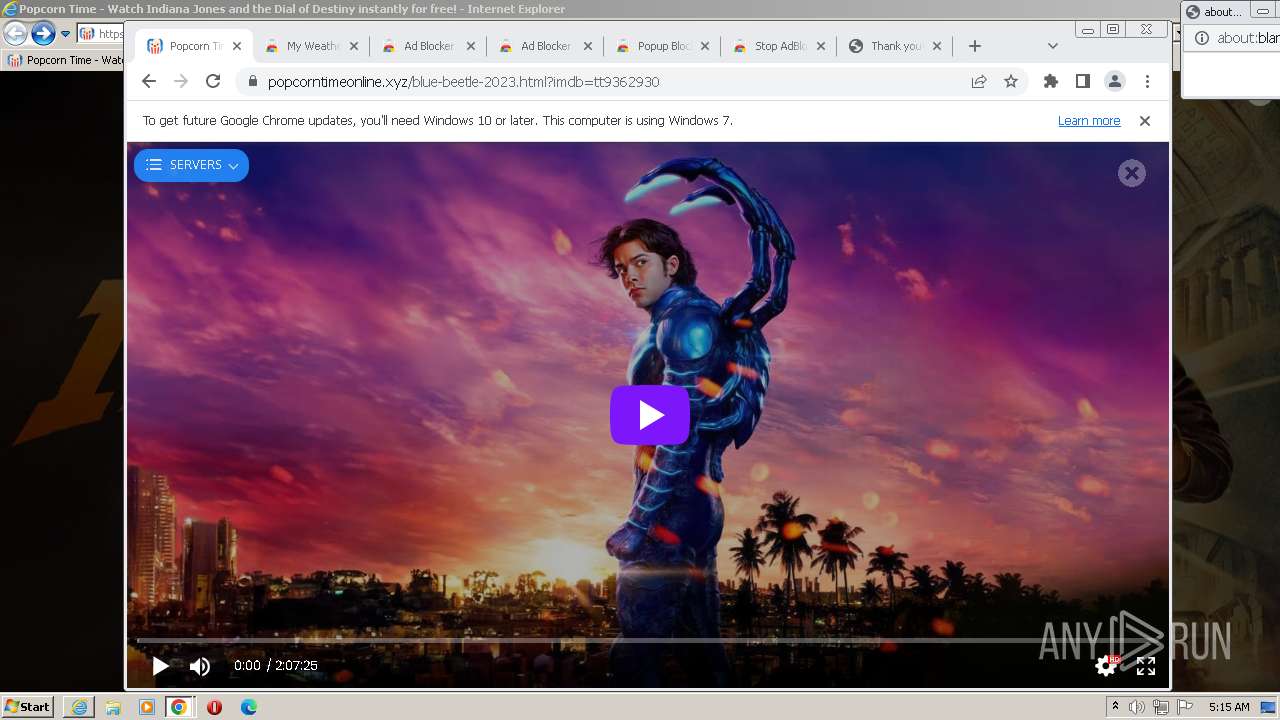Start playback with the small play icon
Screen dimensions: 1280x720
click(x=160, y=665)
